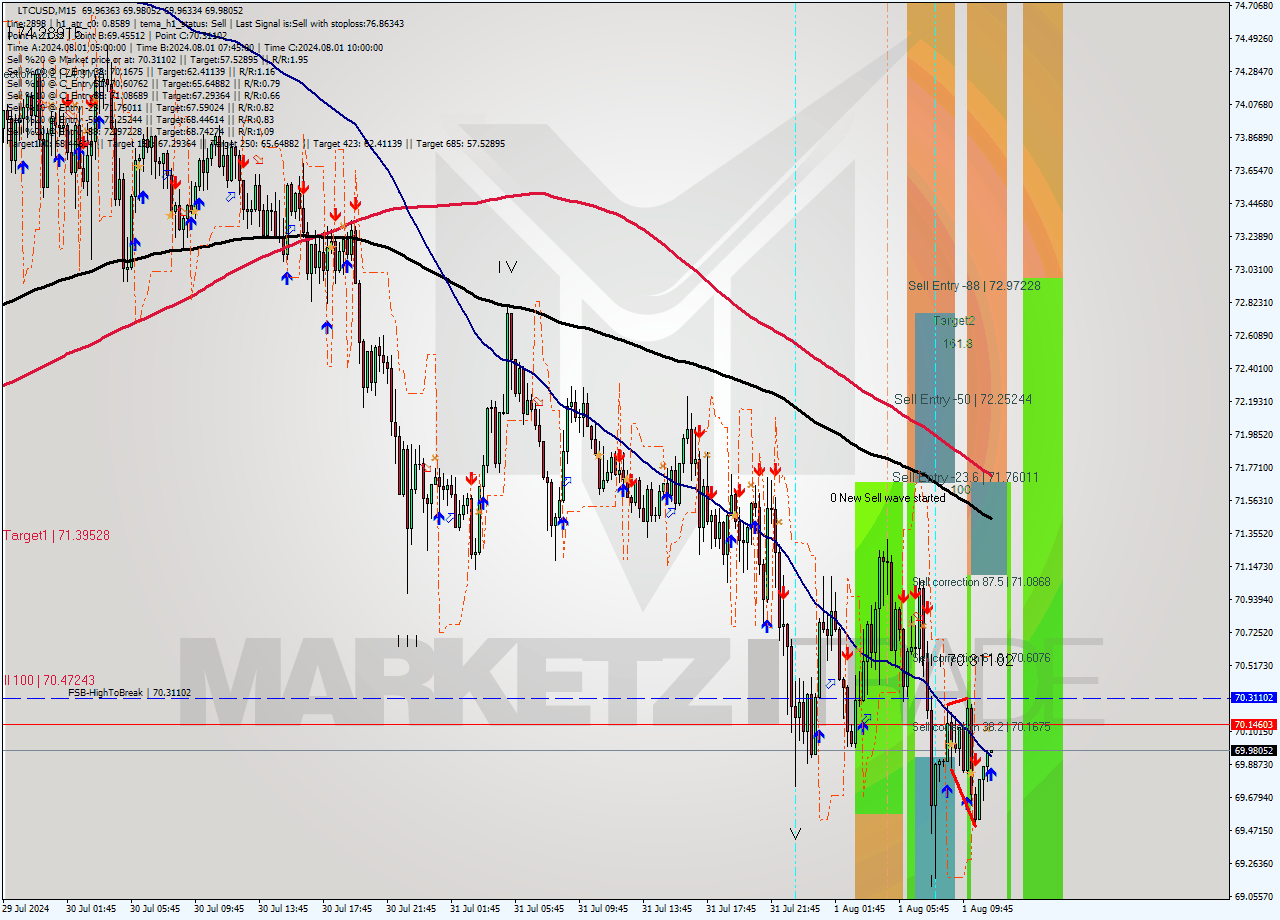The height and width of the screenshot is (920, 1280).
Task: Click the 73.44680 price axis label
Action: pyautogui.click(x=1253, y=203)
